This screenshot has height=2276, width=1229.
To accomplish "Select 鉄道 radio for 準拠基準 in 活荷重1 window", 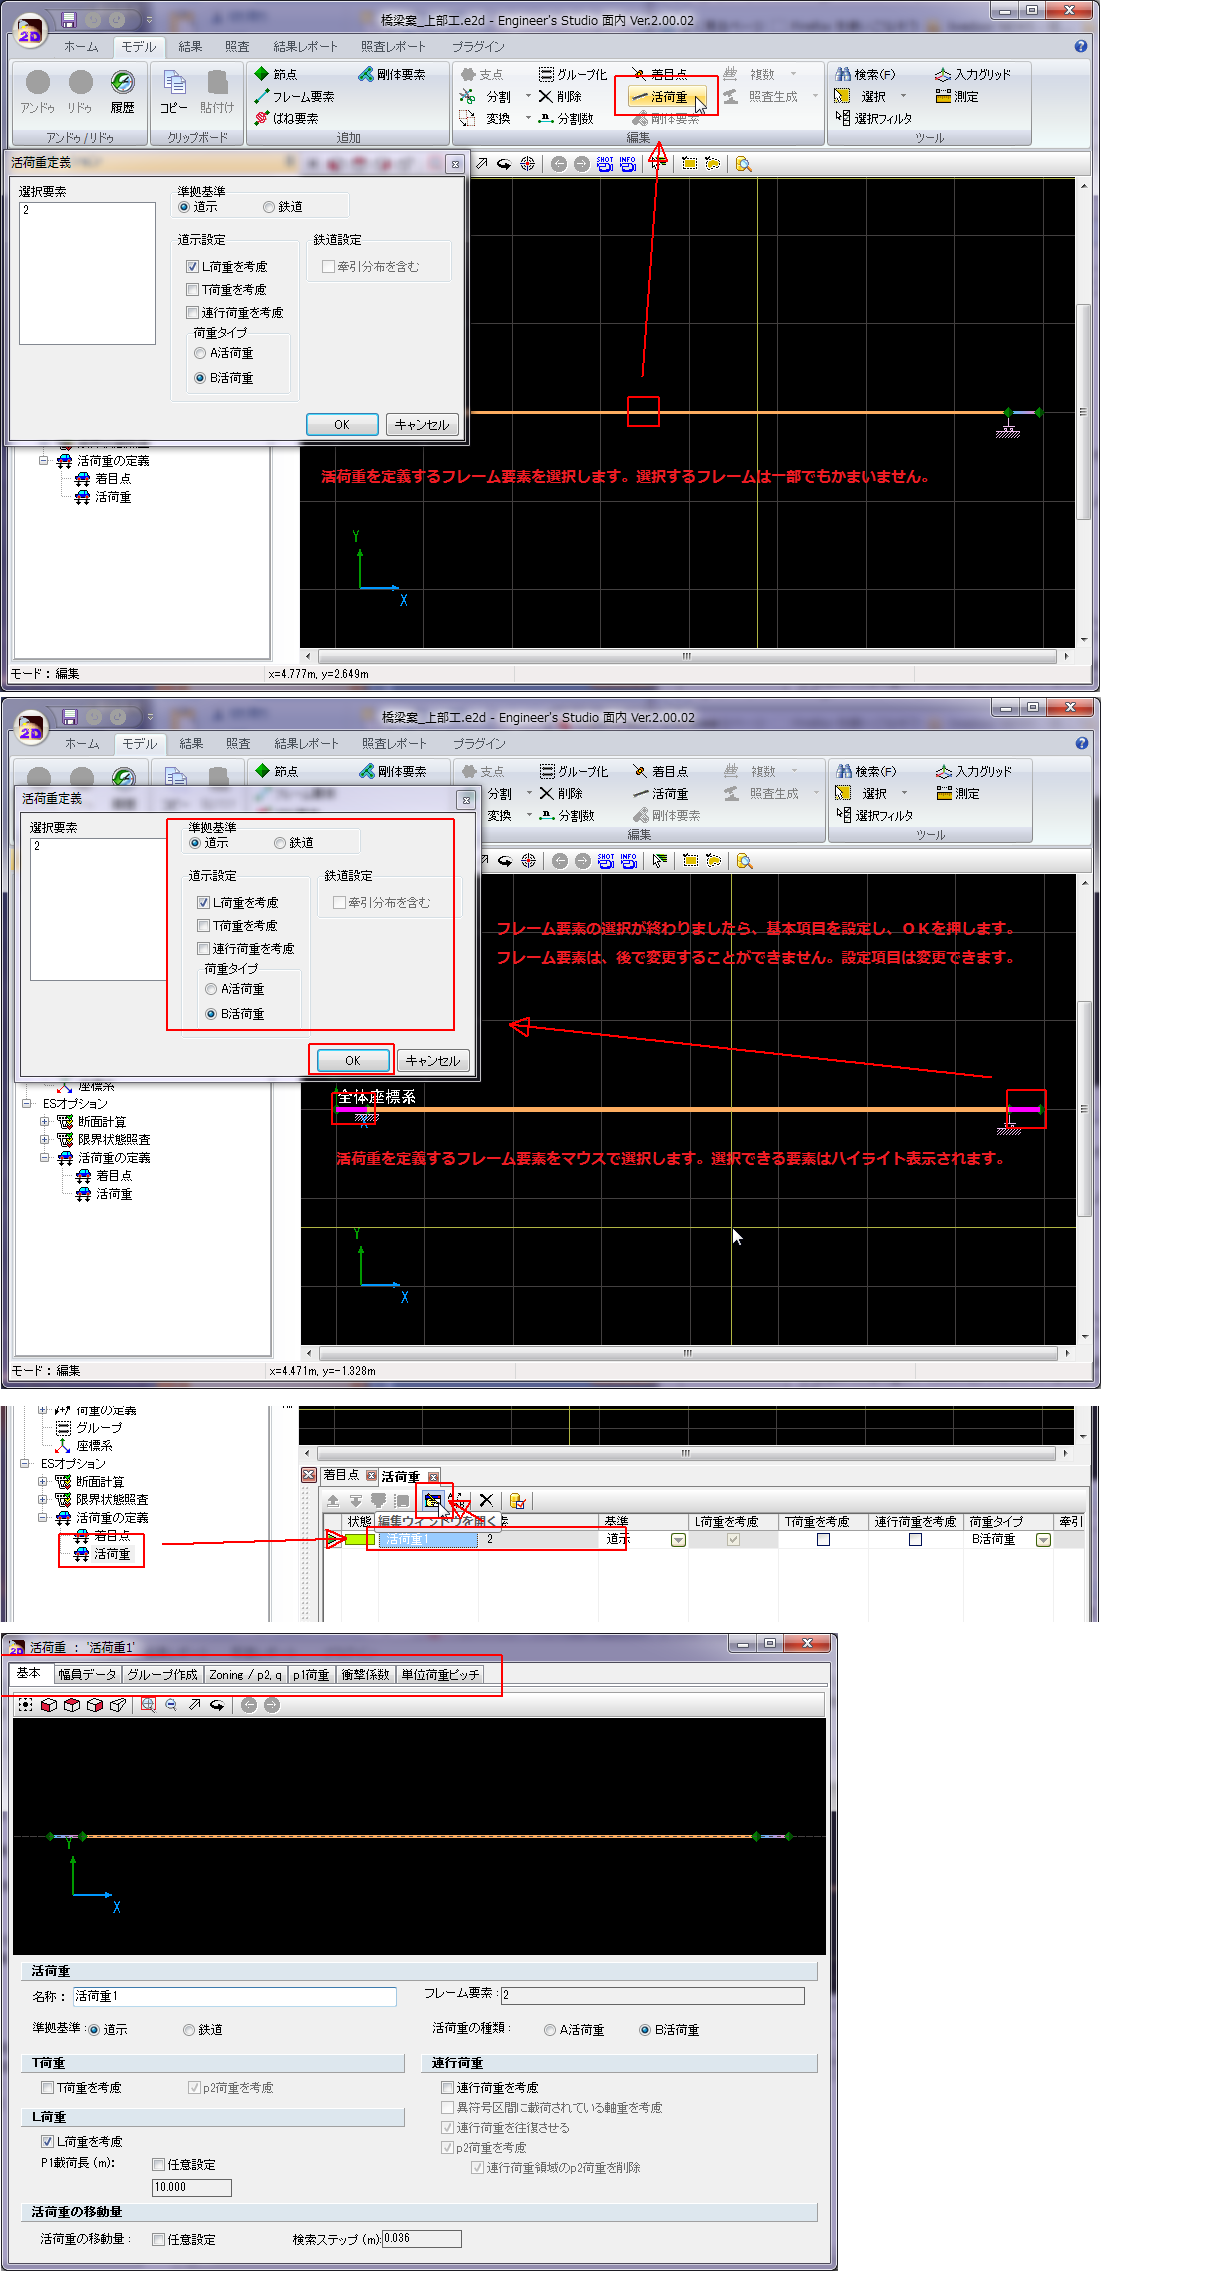I will pyautogui.click(x=189, y=2030).
